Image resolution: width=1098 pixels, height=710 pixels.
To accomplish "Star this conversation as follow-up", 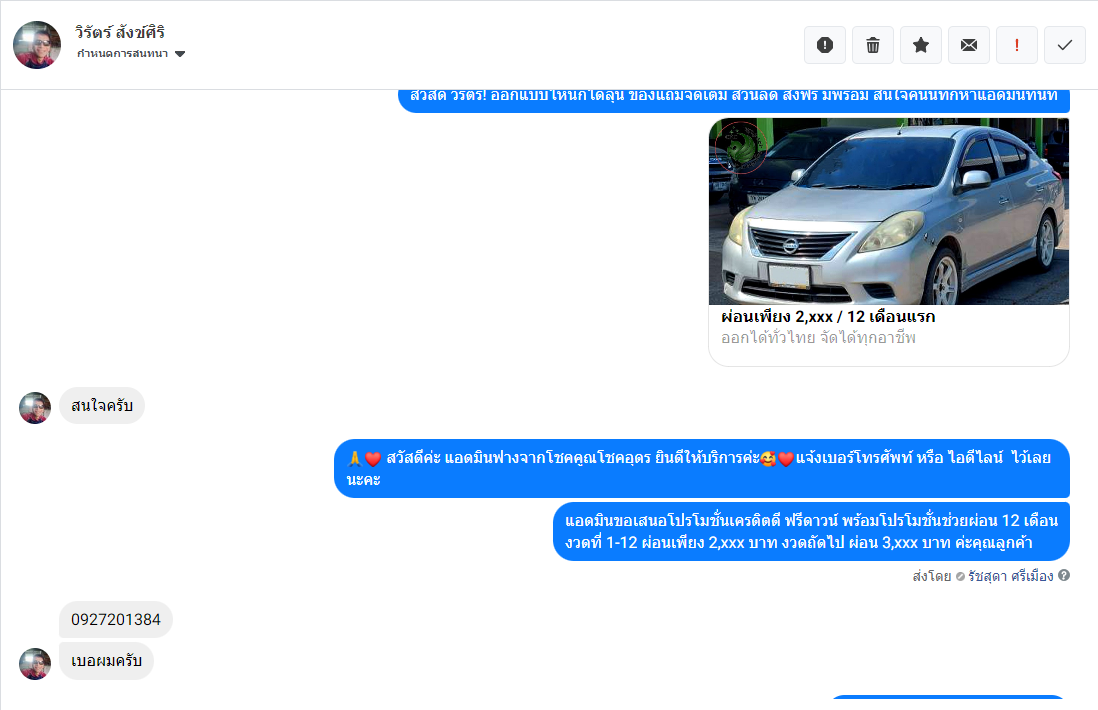I will 921,46.
